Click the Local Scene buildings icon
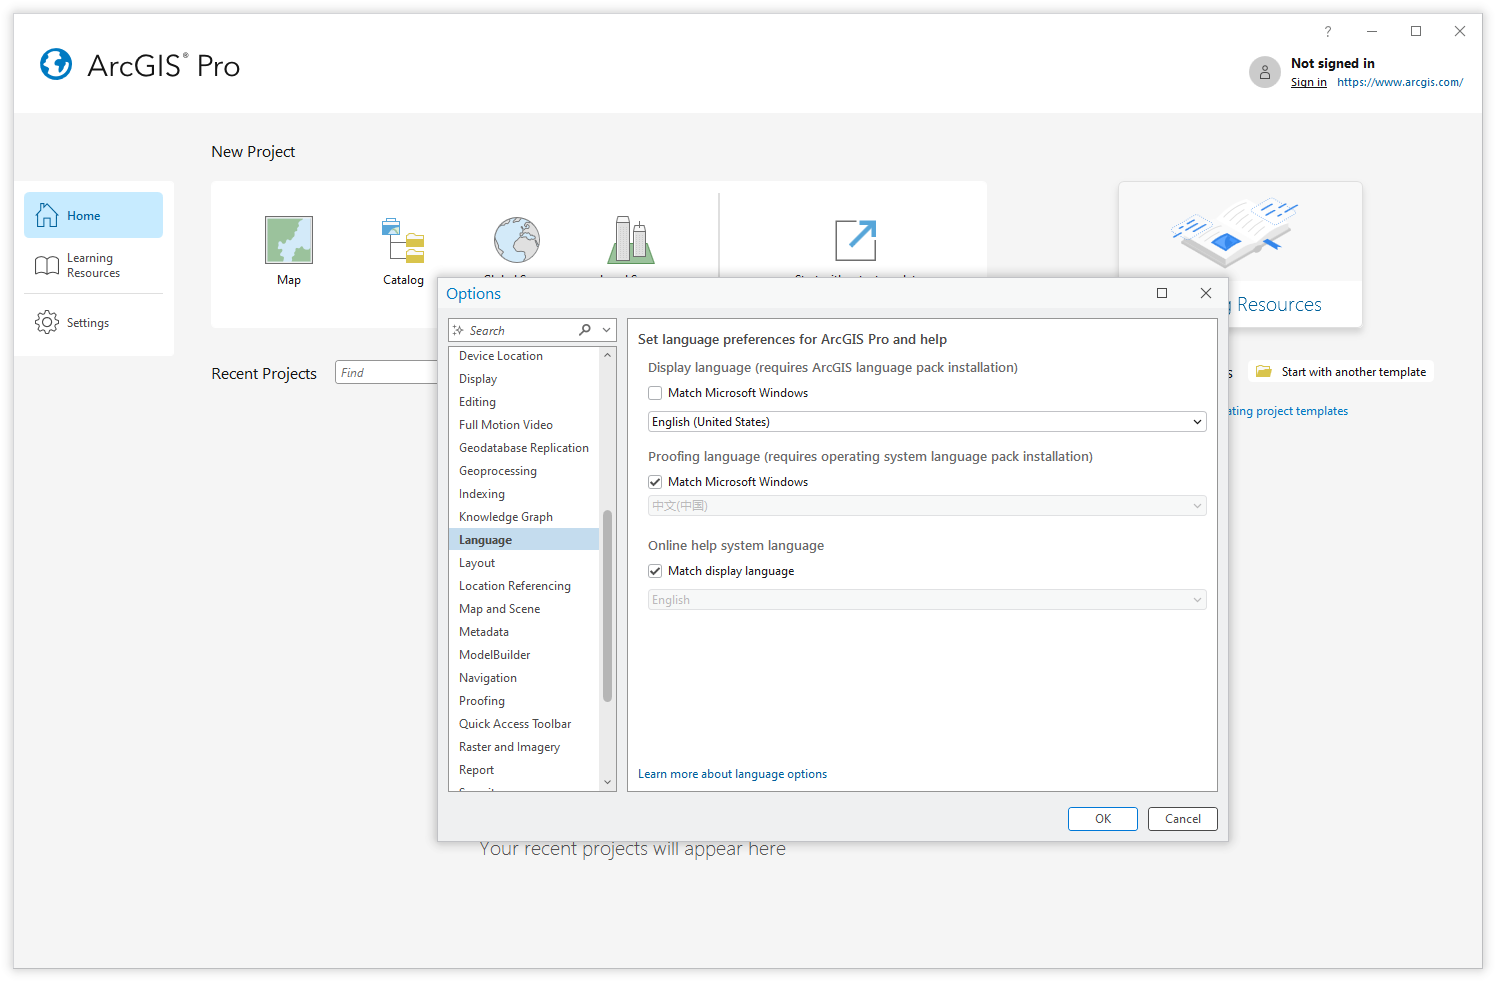 (631, 240)
